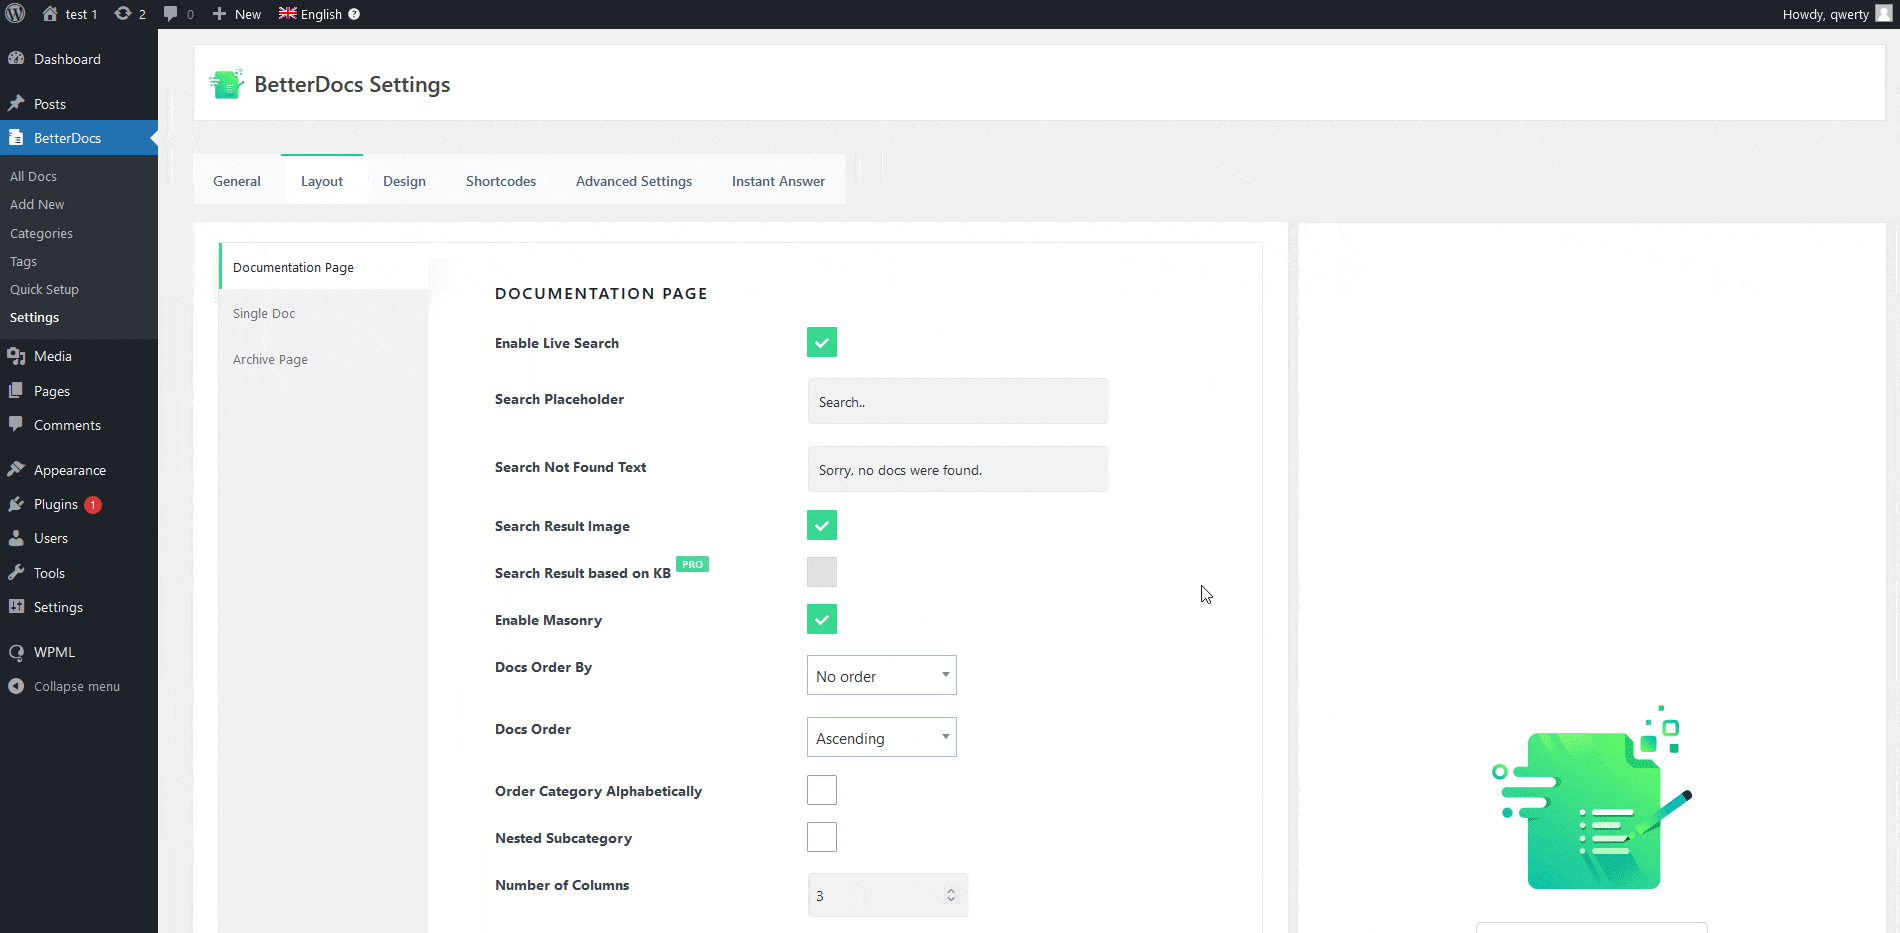Open the Docs Order By dropdown
Viewport: 1900px width, 933px height.
881,675
